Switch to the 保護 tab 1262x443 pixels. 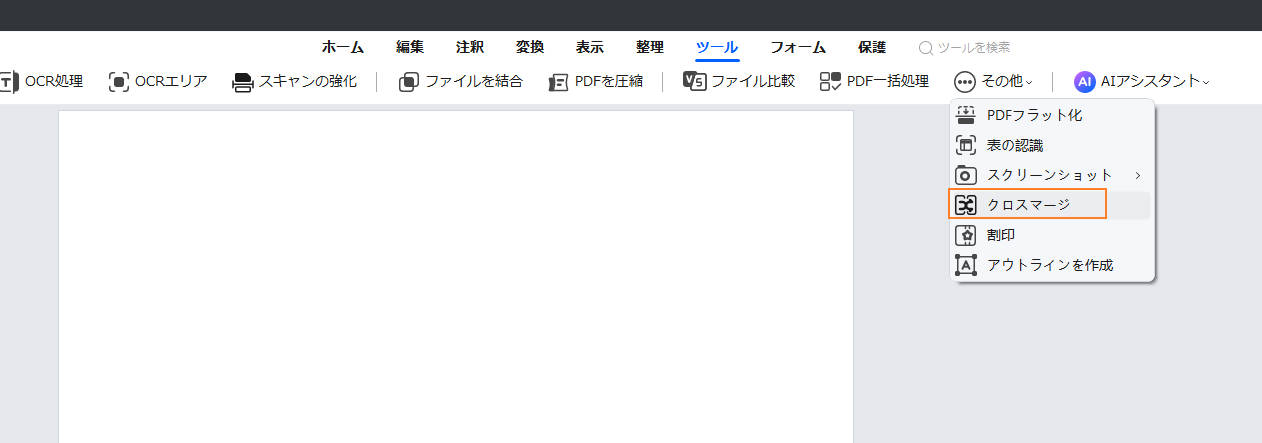coord(872,47)
